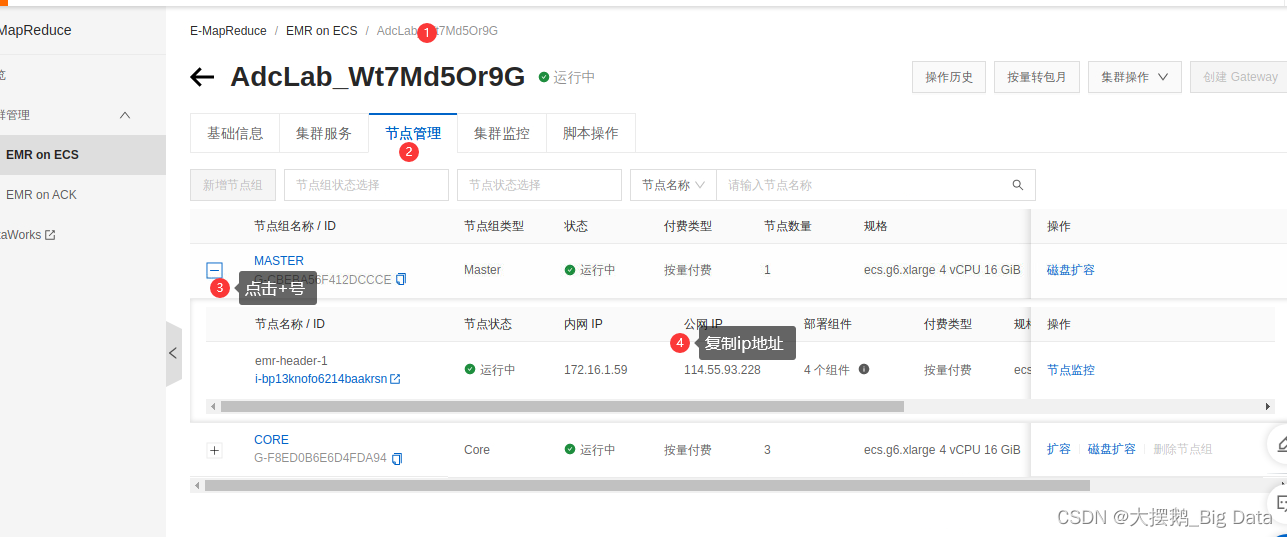Open the MASTER node group link
This screenshot has height=537, width=1287.
(279, 261)
